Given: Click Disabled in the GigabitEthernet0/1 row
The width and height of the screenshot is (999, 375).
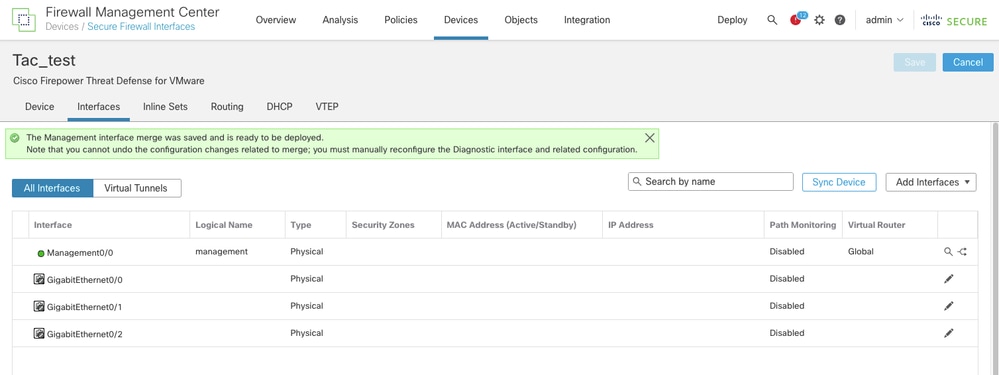Looking at the screenshot, I should 787,306.
